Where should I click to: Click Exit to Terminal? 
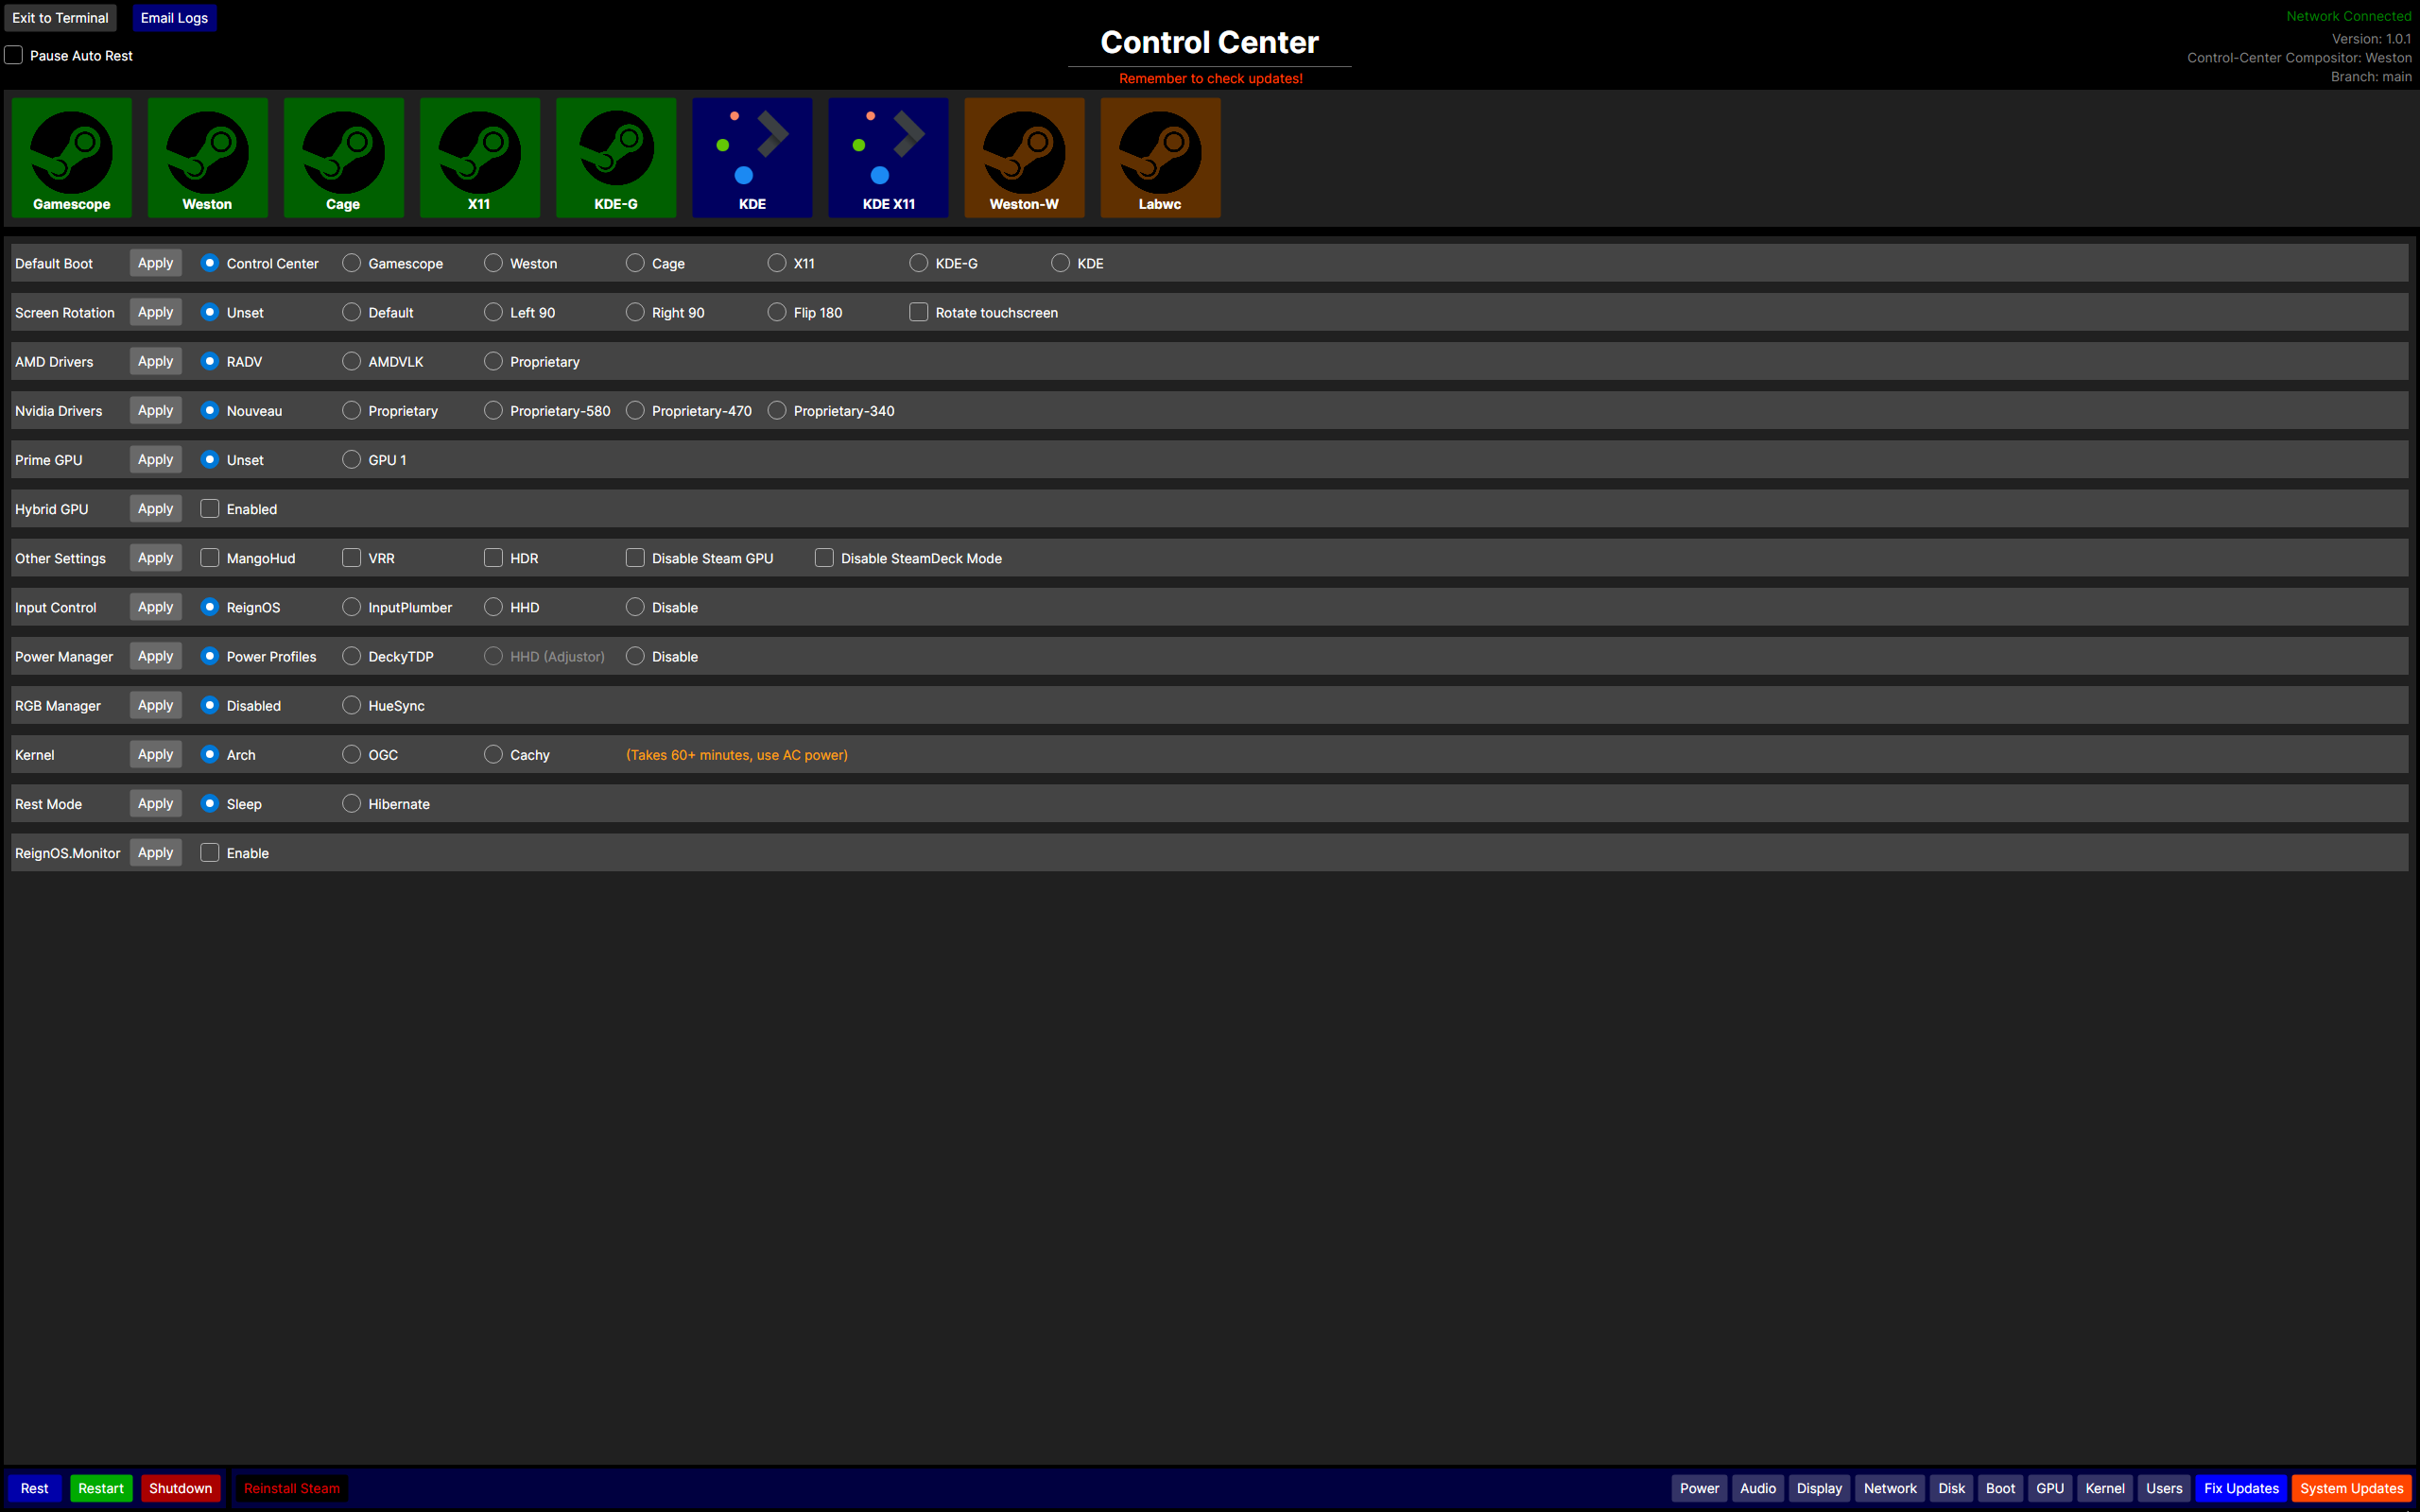pos(60,18)
